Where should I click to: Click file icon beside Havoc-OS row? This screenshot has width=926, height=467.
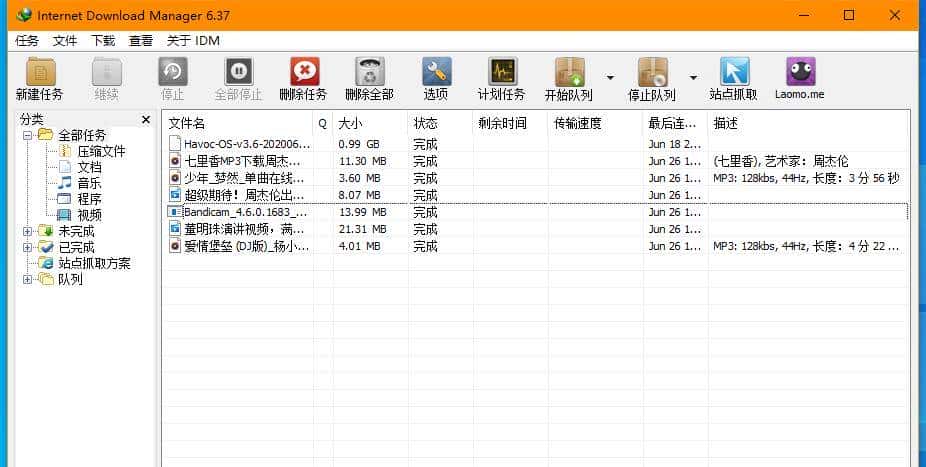[x=174, y=143]
